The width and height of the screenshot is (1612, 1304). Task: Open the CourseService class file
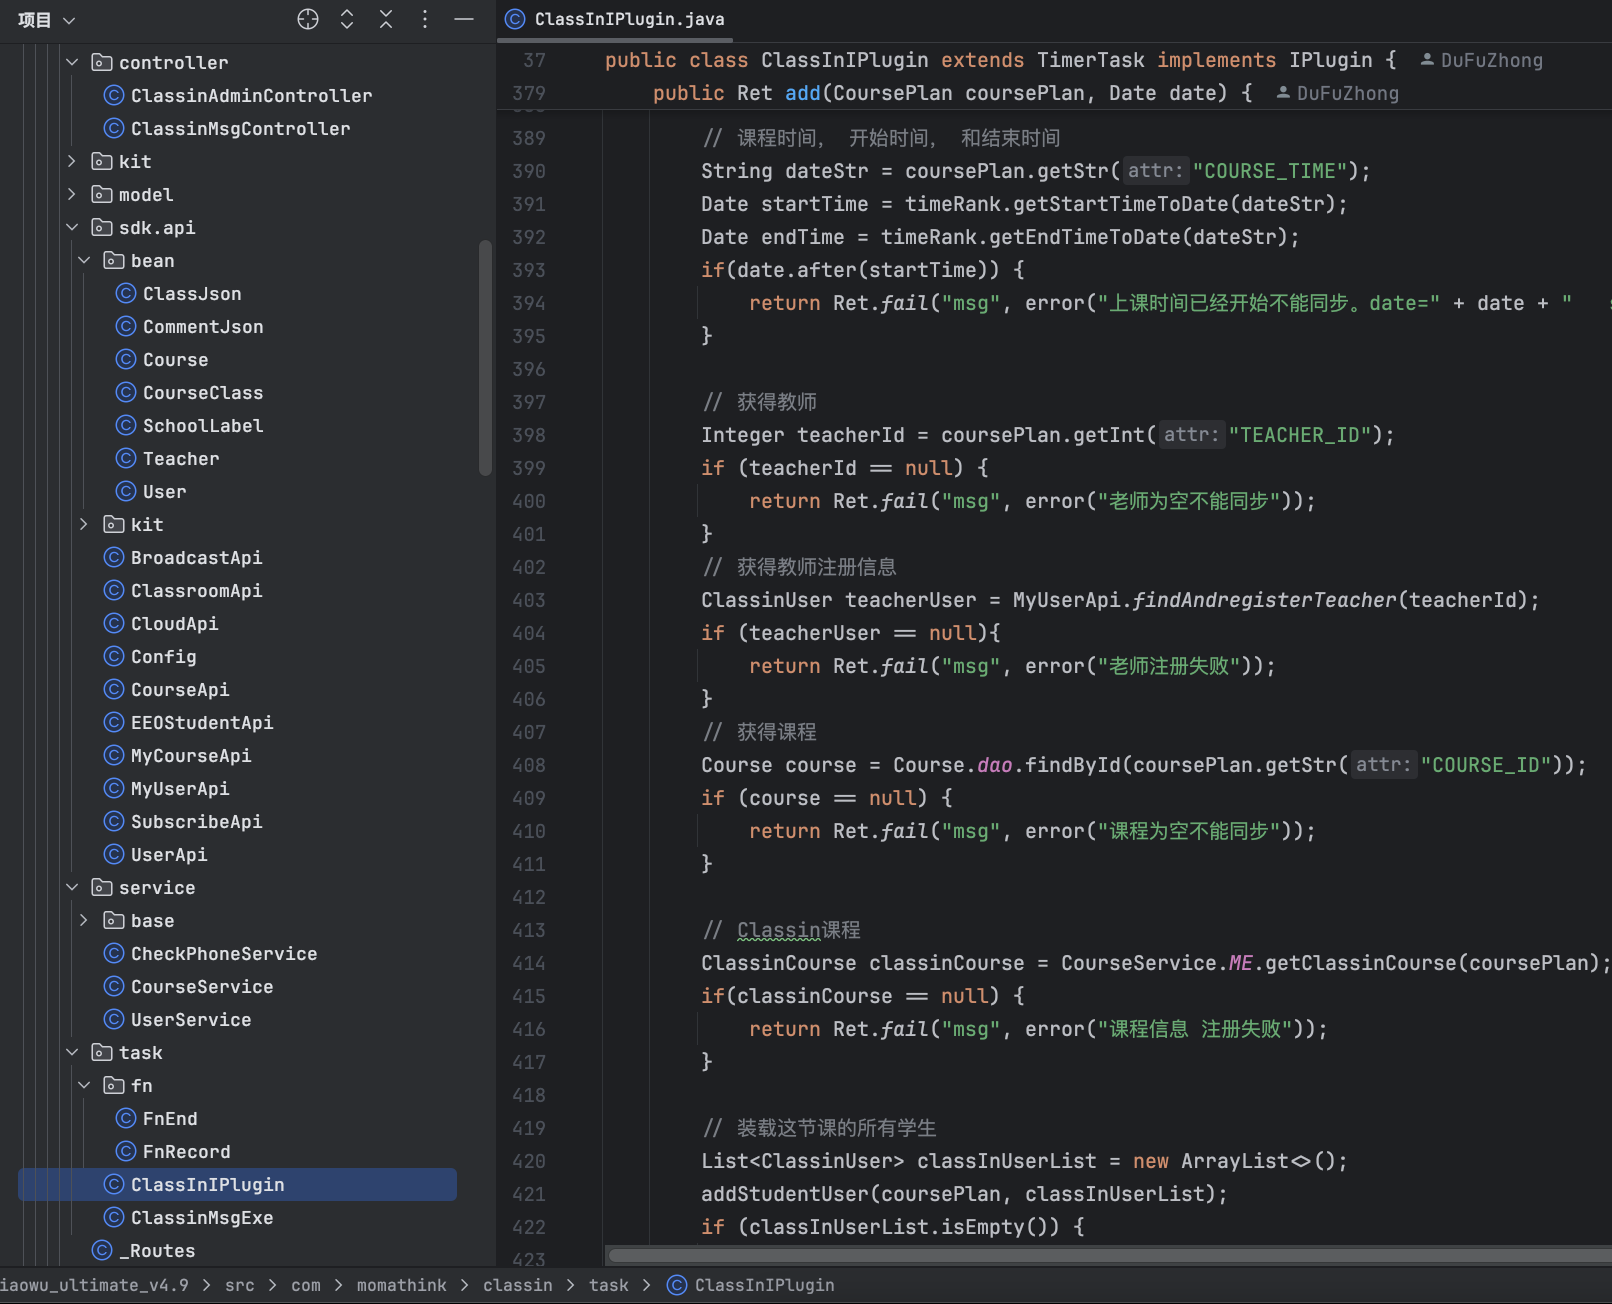pos(201,987)
